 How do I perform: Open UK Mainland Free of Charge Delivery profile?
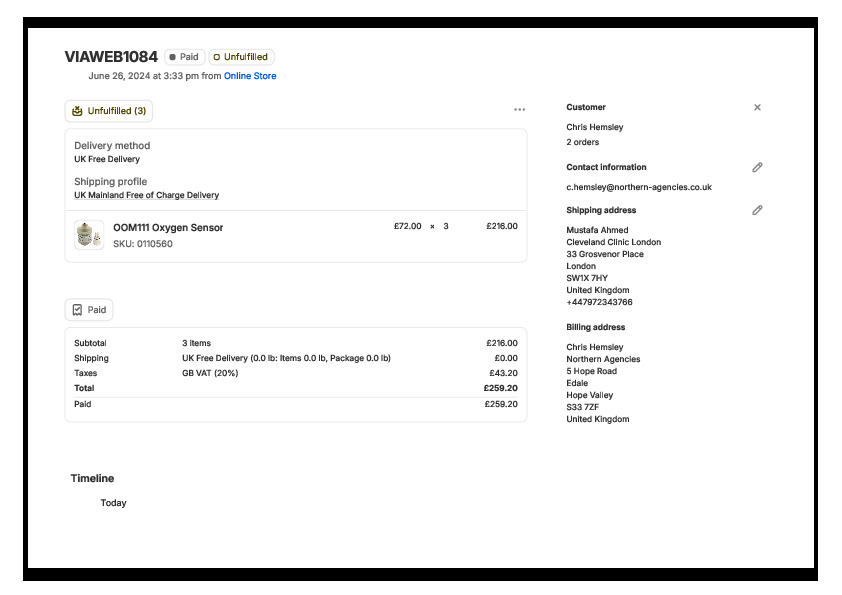point(146,195)
